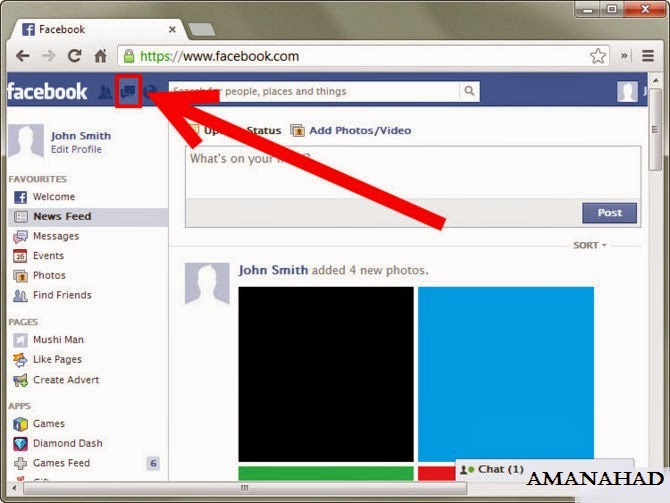Screen dimensions: 670x503
Task: Click the search magnifier button
Action: pyautogui.click(x=469, y=91)
